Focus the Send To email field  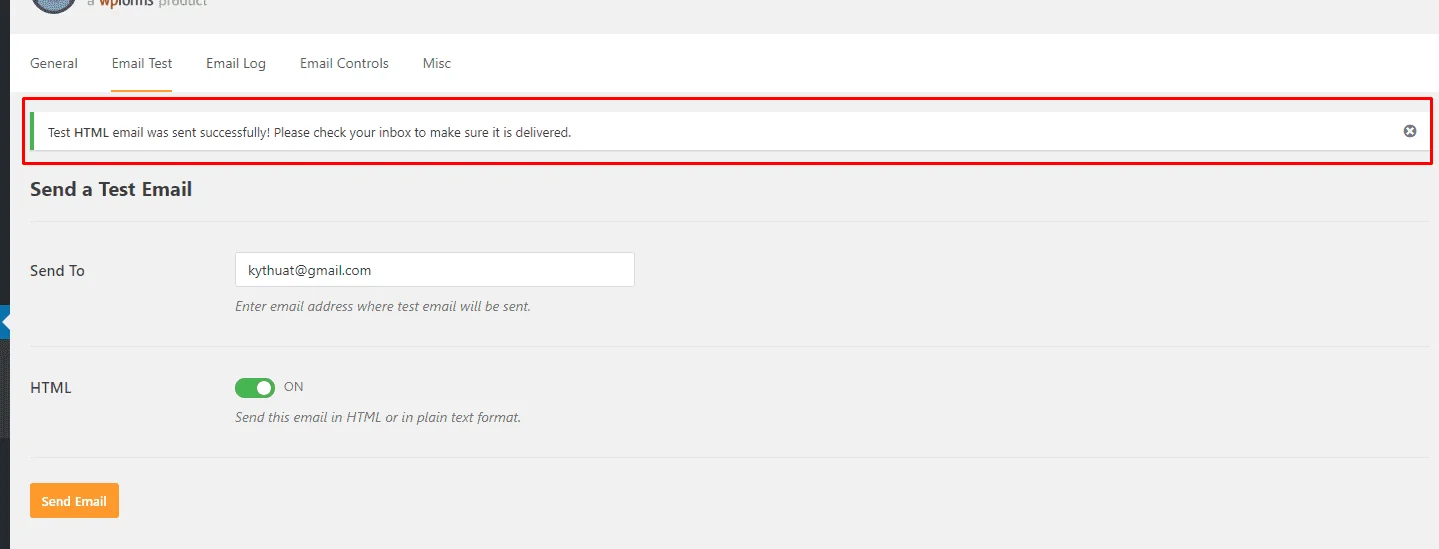(435, 270)
